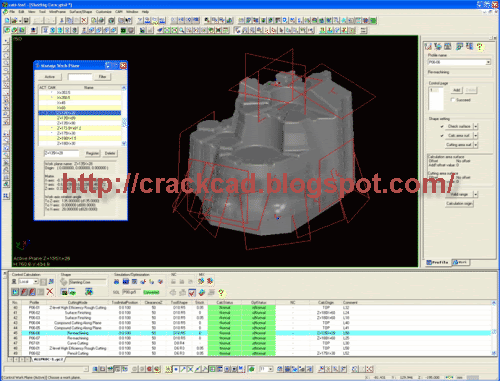Viewport: 500px width, 381px height.
Task: Select the Re-machining row 46 in the table
Action: tap(250, 338)
